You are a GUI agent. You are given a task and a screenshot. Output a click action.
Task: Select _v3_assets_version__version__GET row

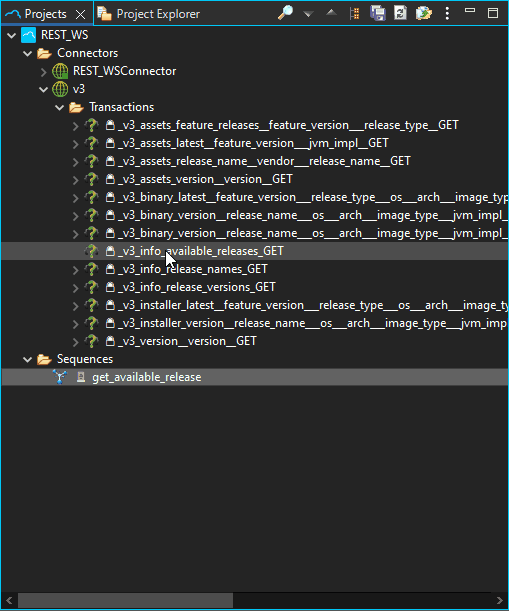click(x=205, y=179)
